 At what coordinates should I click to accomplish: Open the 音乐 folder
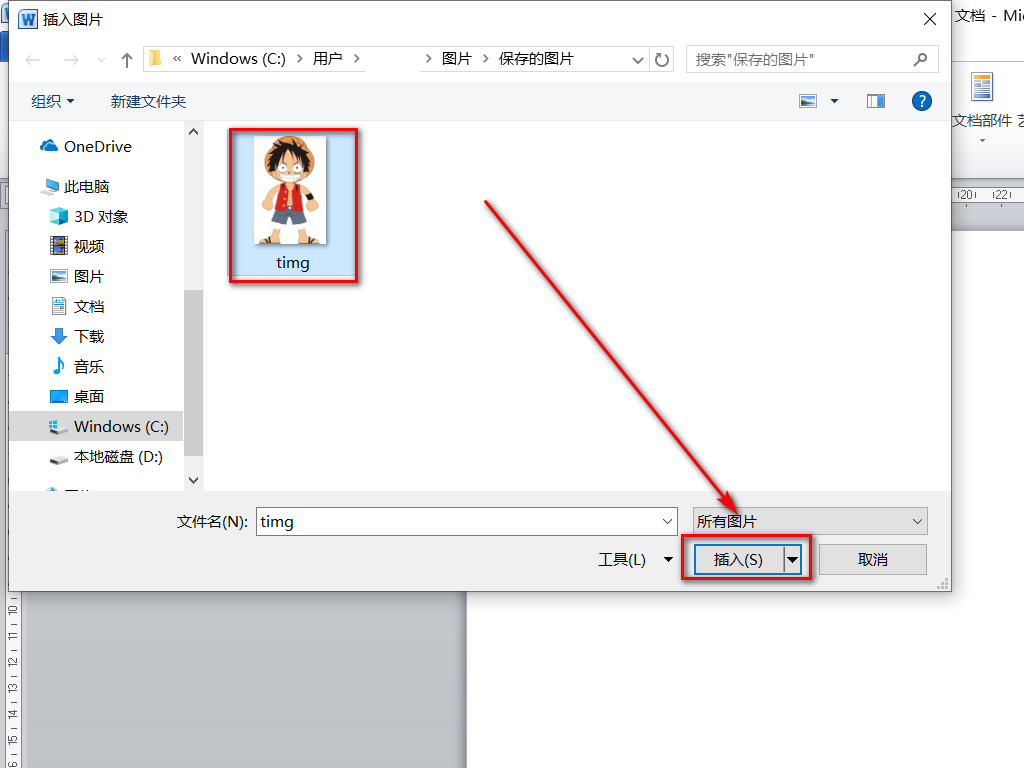(77, 366)
